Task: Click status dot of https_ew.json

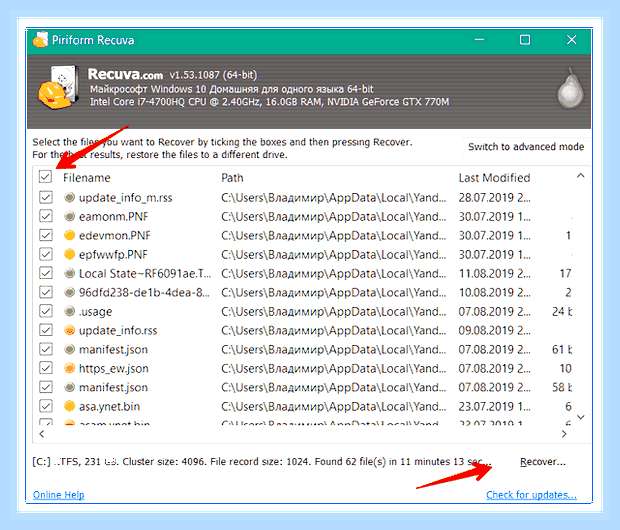Action: pyautogui.click(x=70, y=368)
